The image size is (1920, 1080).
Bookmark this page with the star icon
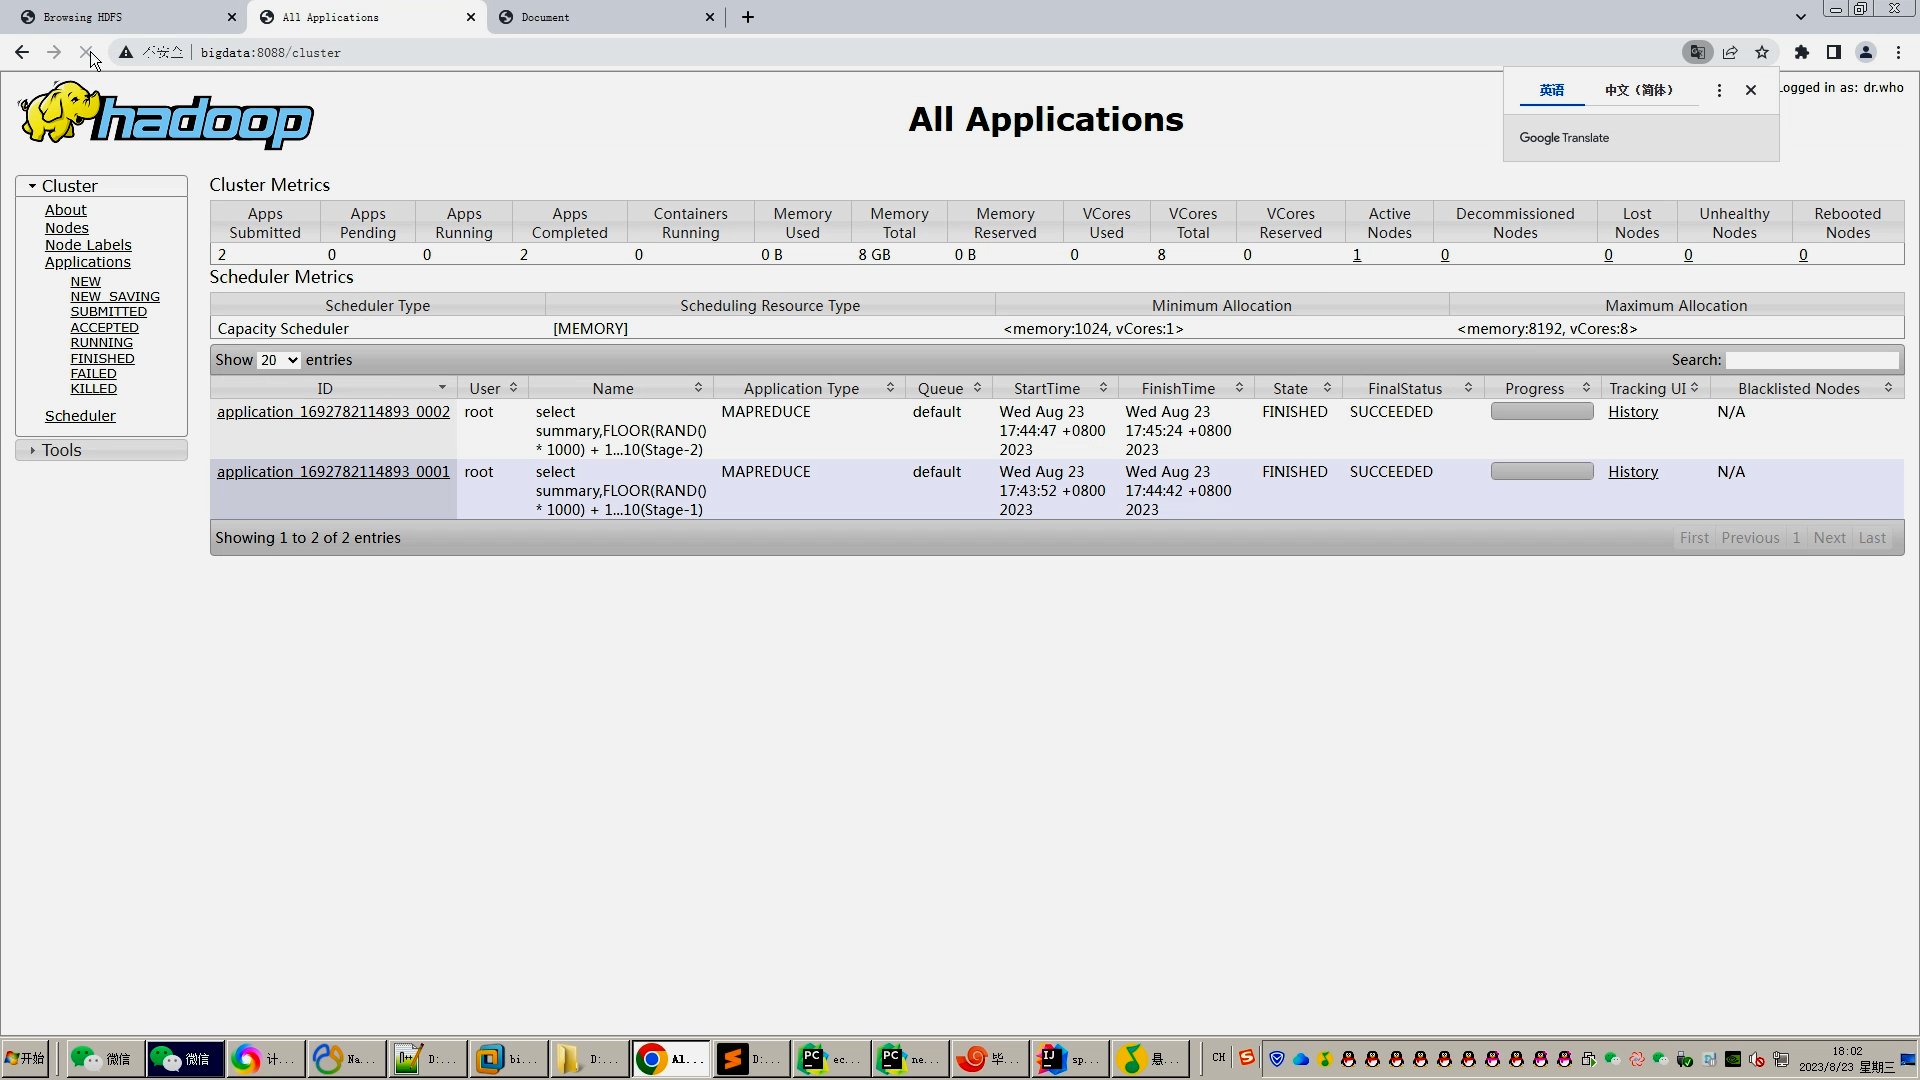pyautogui.click(x=1762, y=52)
